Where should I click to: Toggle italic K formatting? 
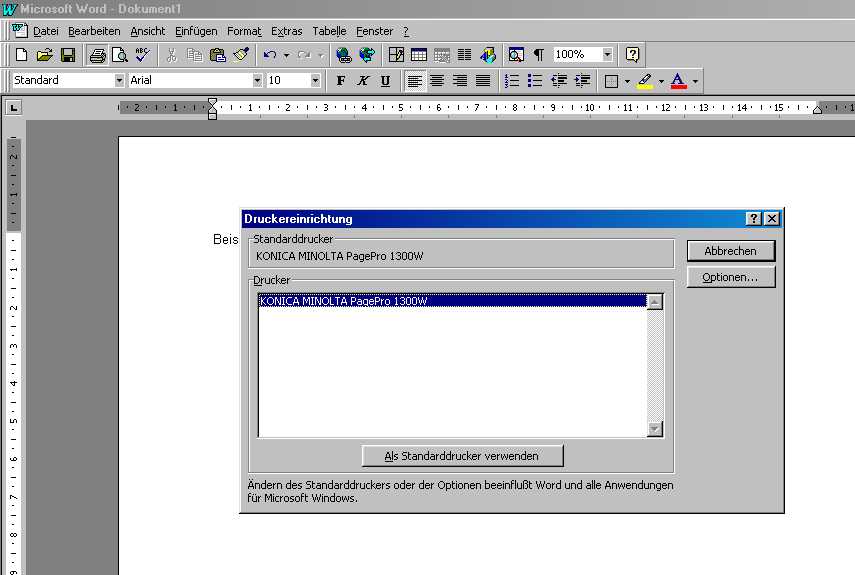point(363,81)
